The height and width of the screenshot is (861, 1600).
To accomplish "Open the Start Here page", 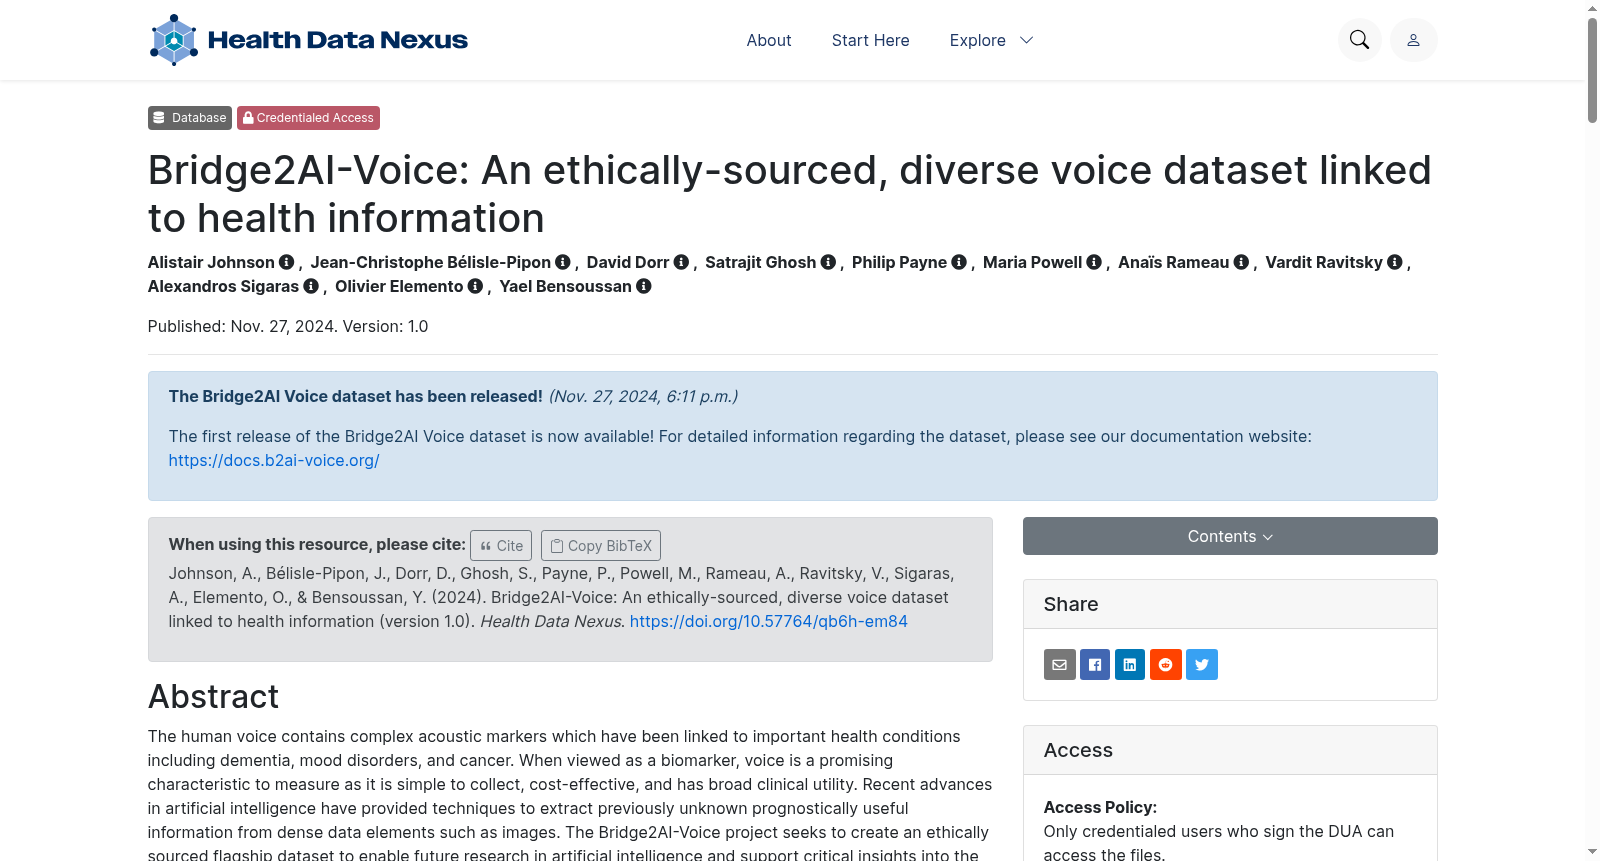I will 871,40.
